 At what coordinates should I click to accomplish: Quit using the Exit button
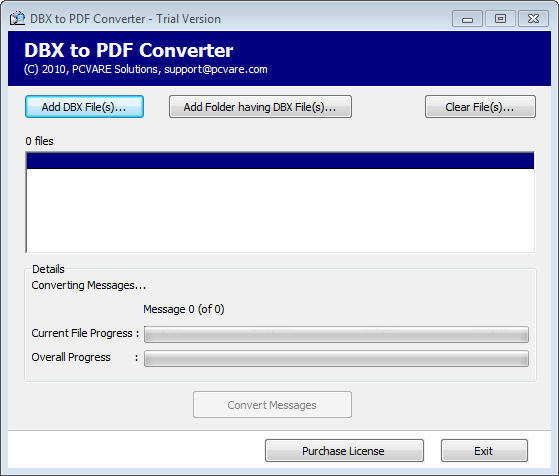click(x=484, y=451)
